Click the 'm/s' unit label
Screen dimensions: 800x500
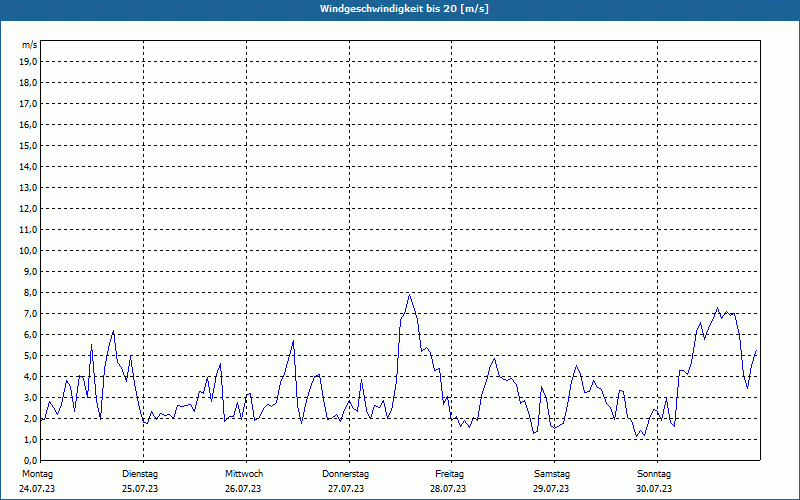30,45
